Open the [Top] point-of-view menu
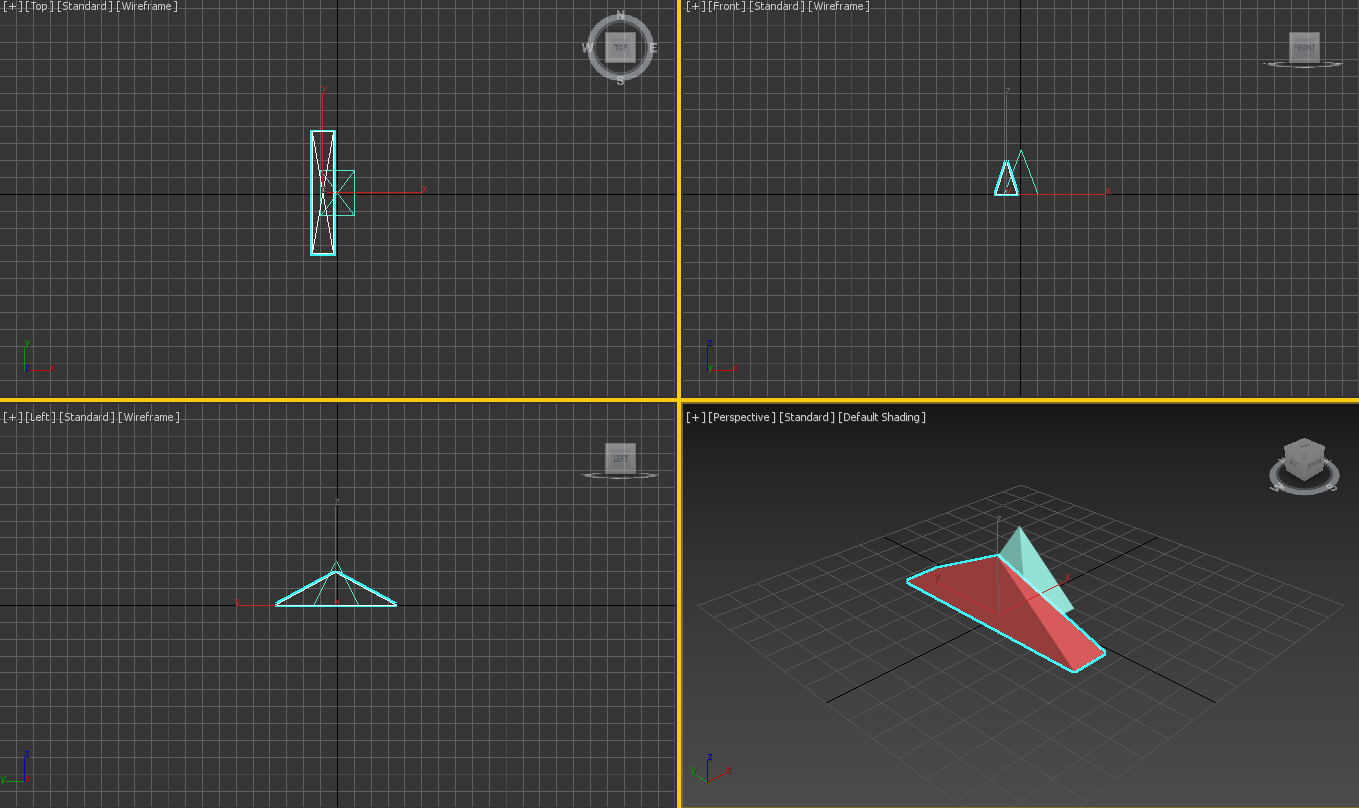This screenshot has width=1359, height=808. [x=39, y=6]
